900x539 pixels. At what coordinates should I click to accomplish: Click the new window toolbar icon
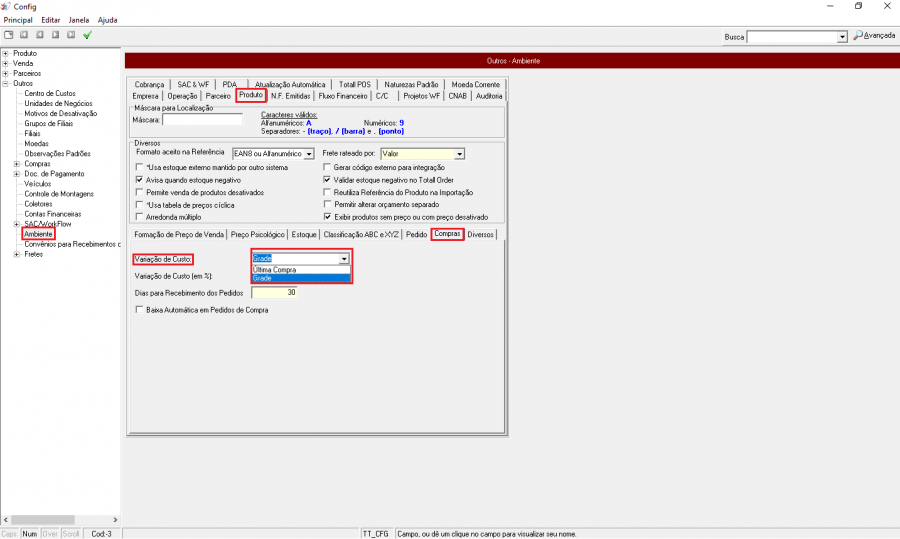pos(8,35)
